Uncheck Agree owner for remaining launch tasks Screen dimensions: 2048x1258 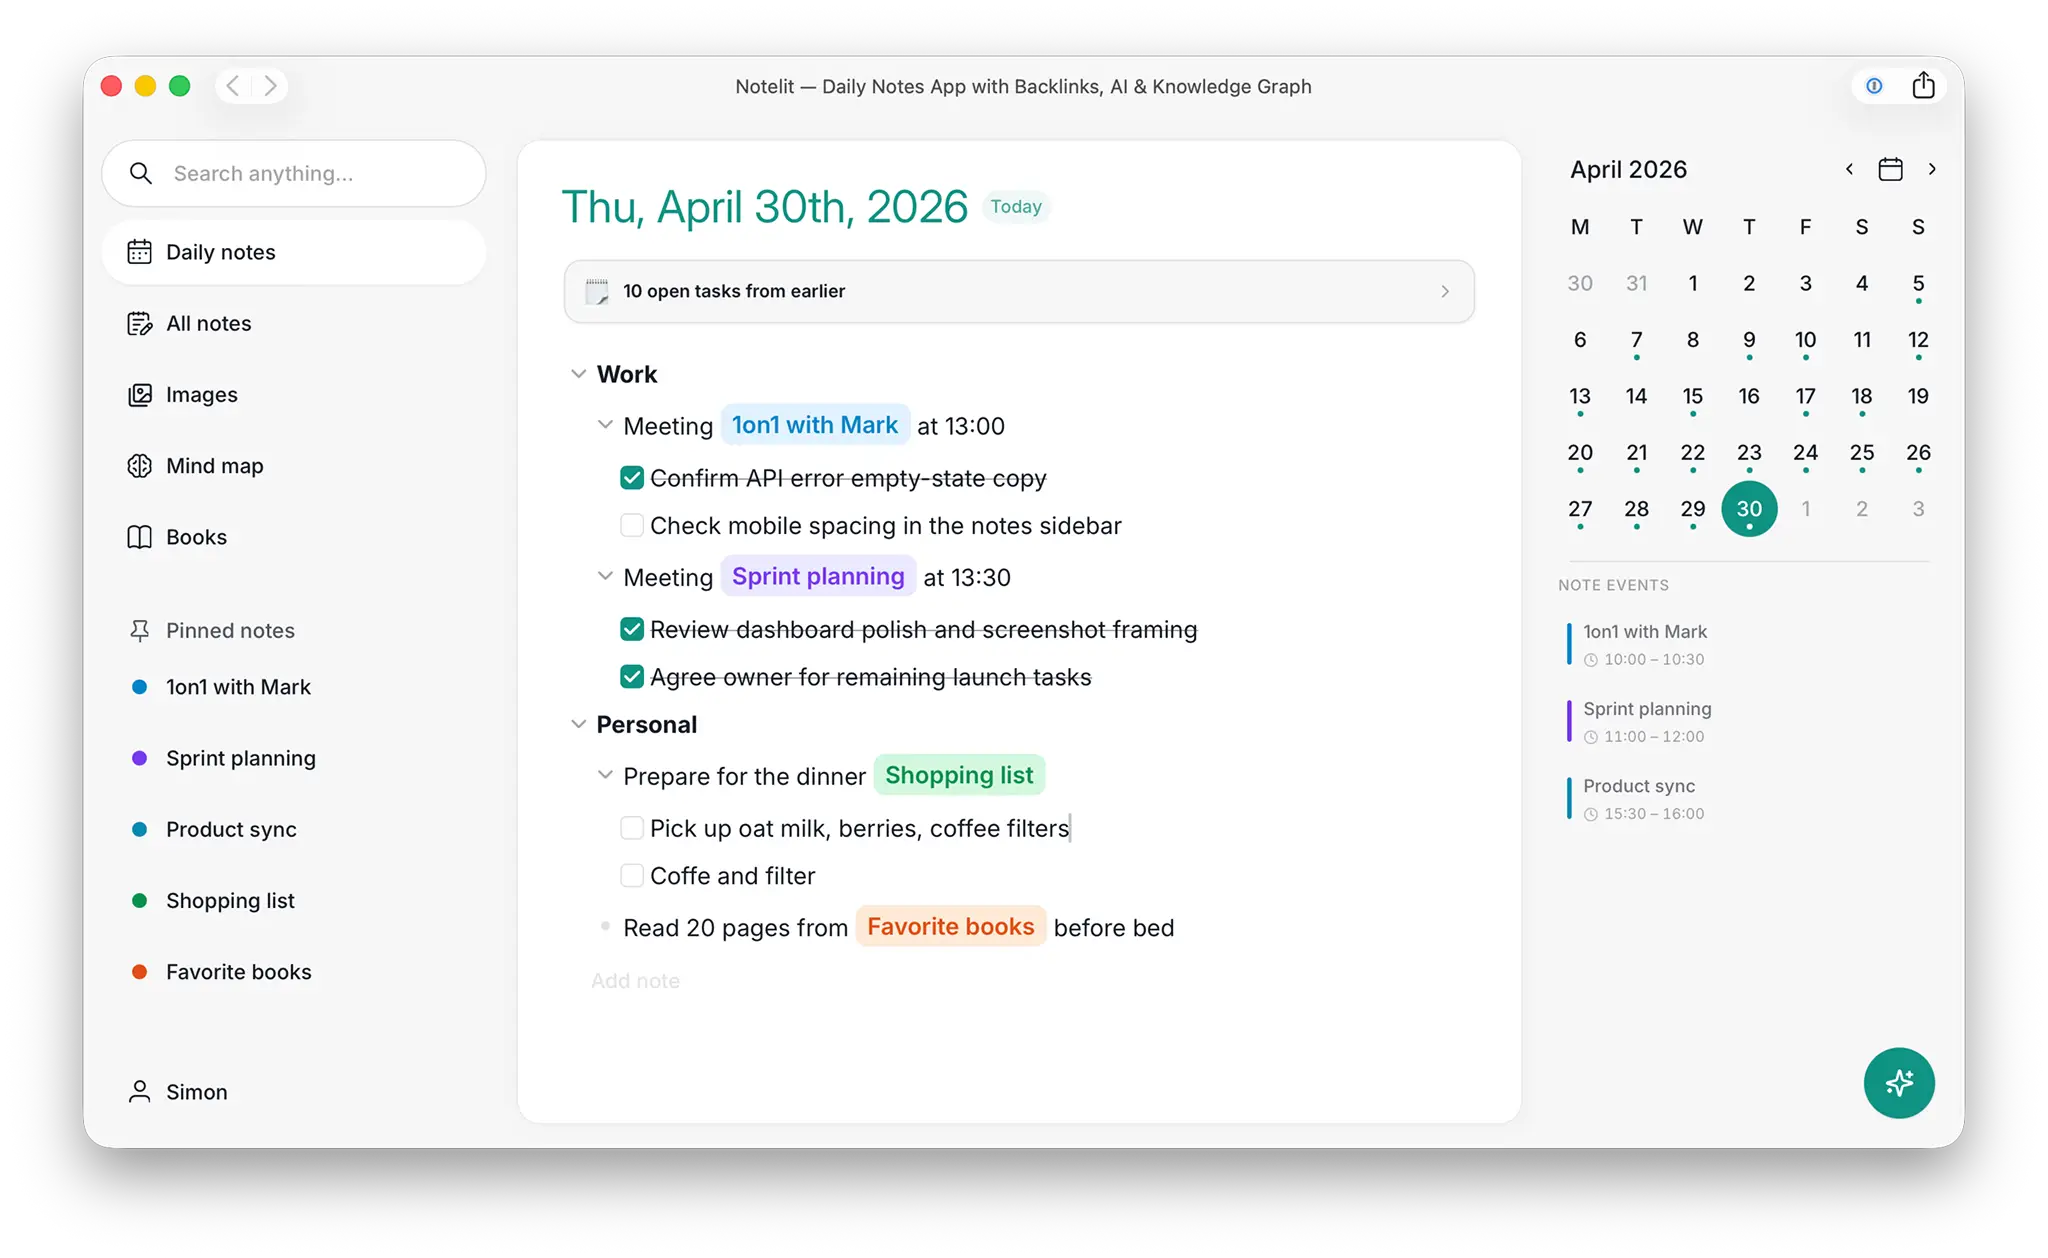631,677
